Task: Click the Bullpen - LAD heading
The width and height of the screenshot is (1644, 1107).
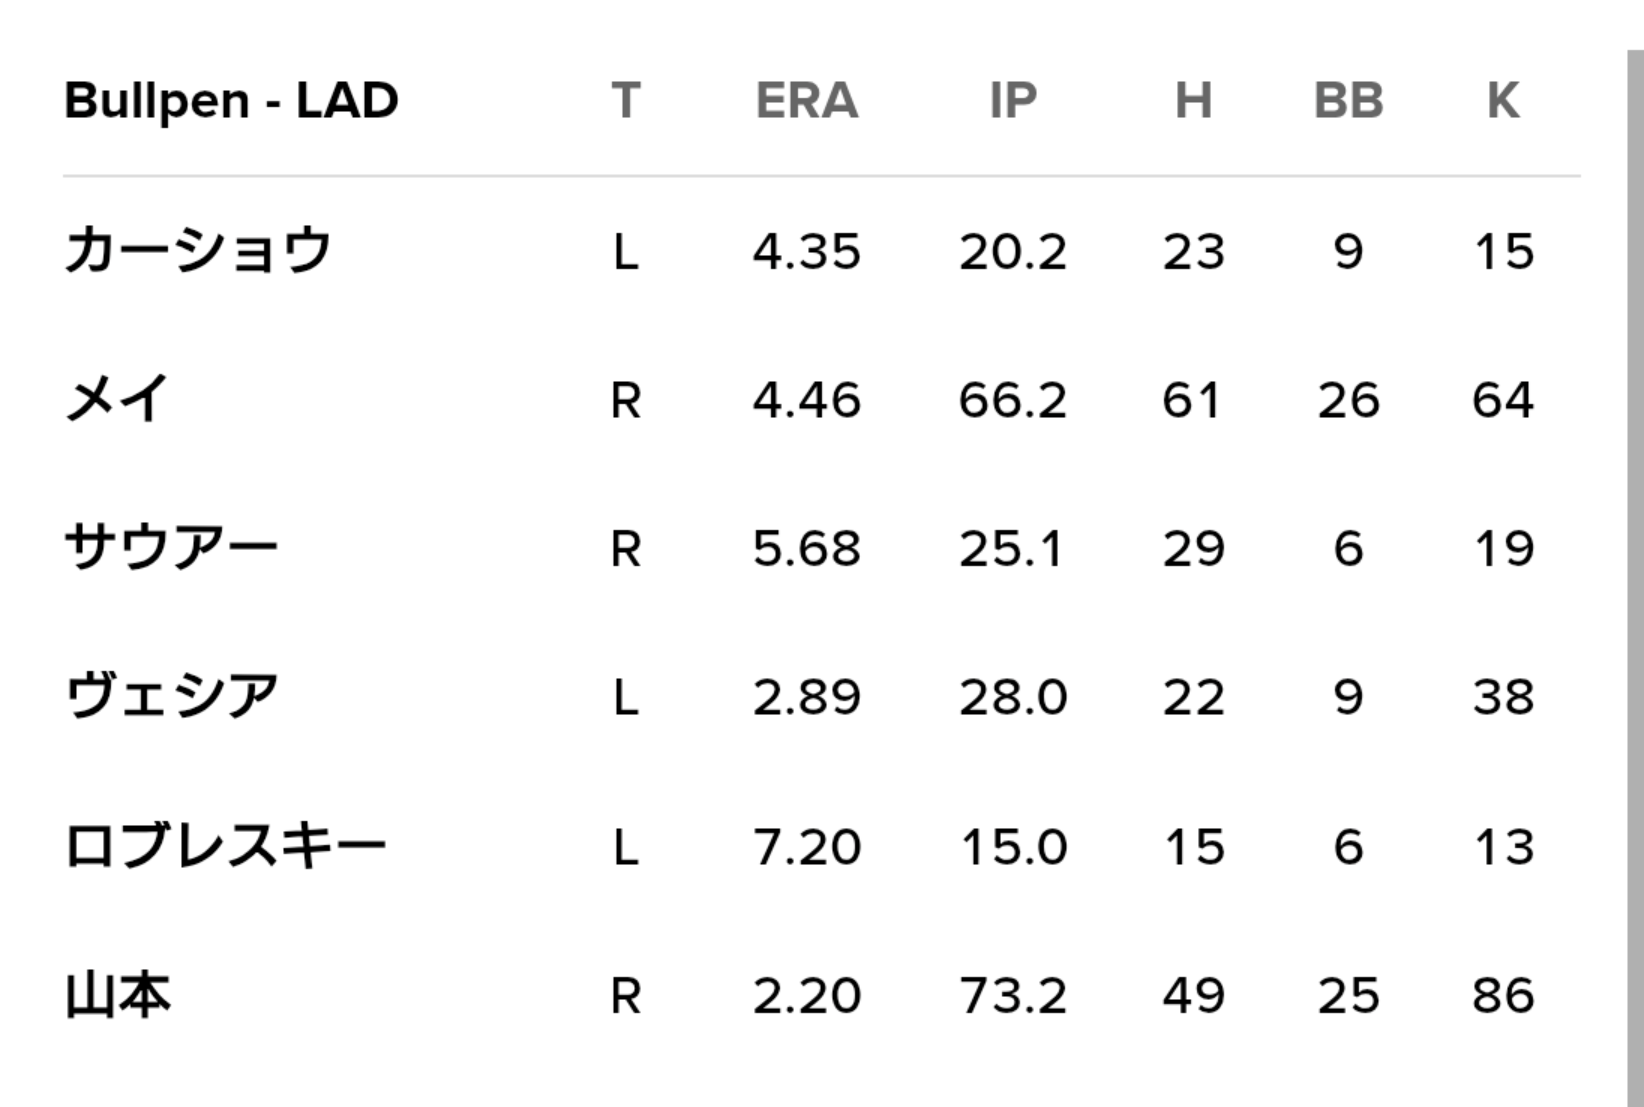Action: coord(231,100)
